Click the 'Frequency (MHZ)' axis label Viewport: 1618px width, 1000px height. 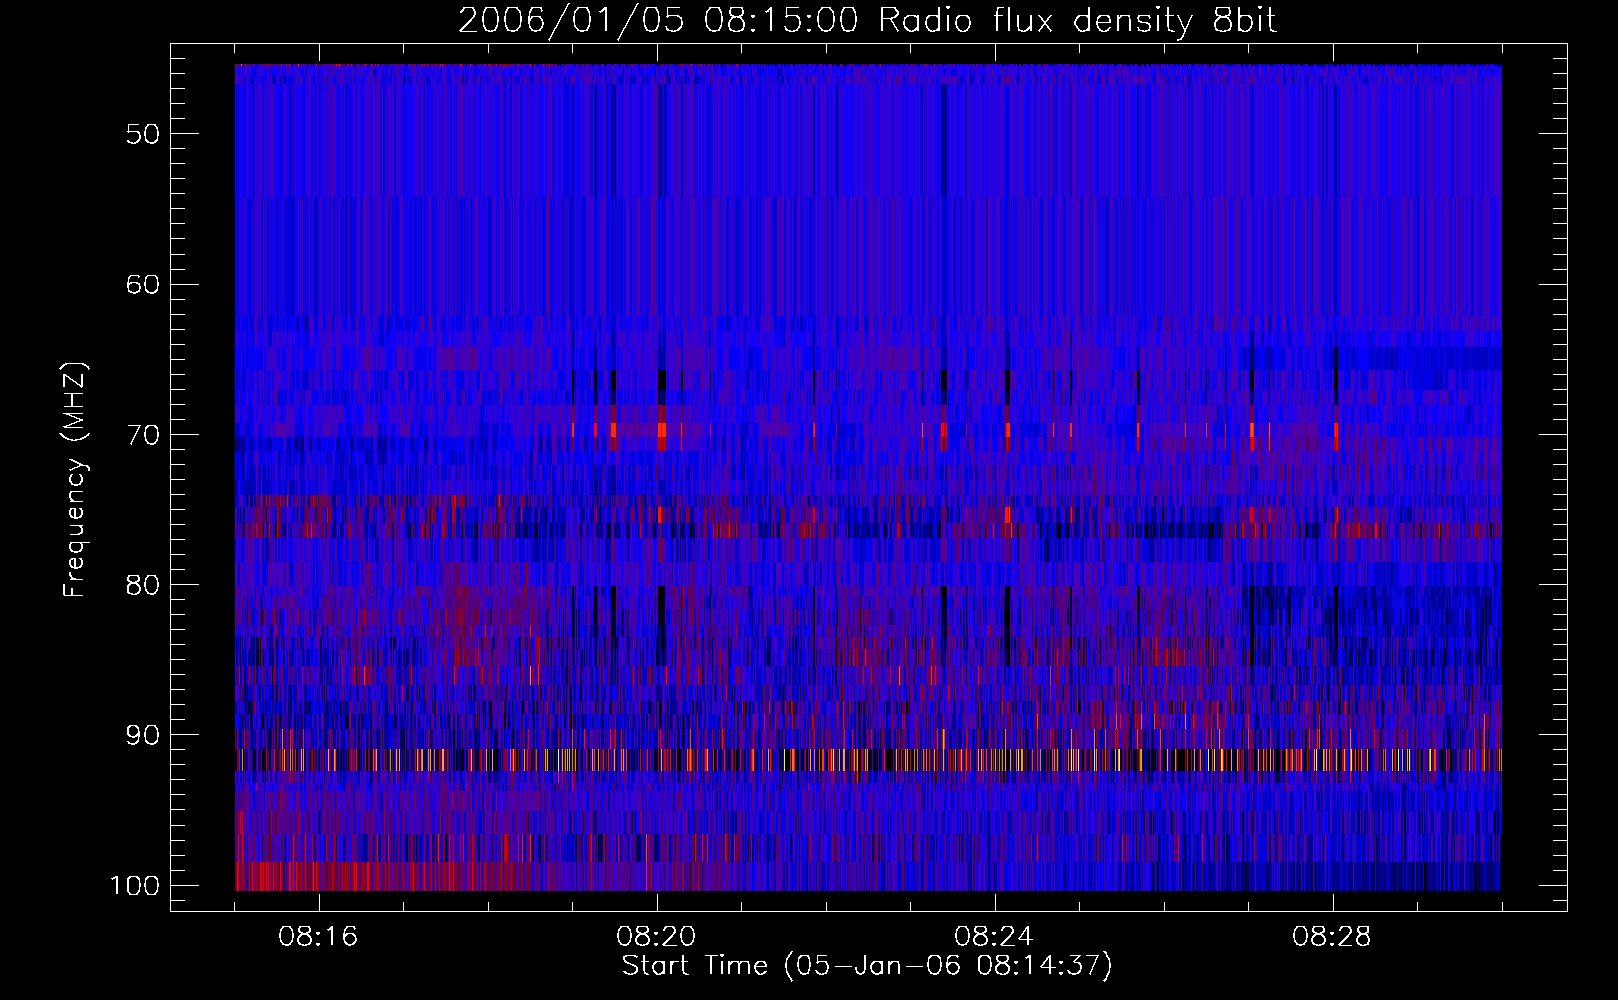pyautogui.click(x=75, y=480)
